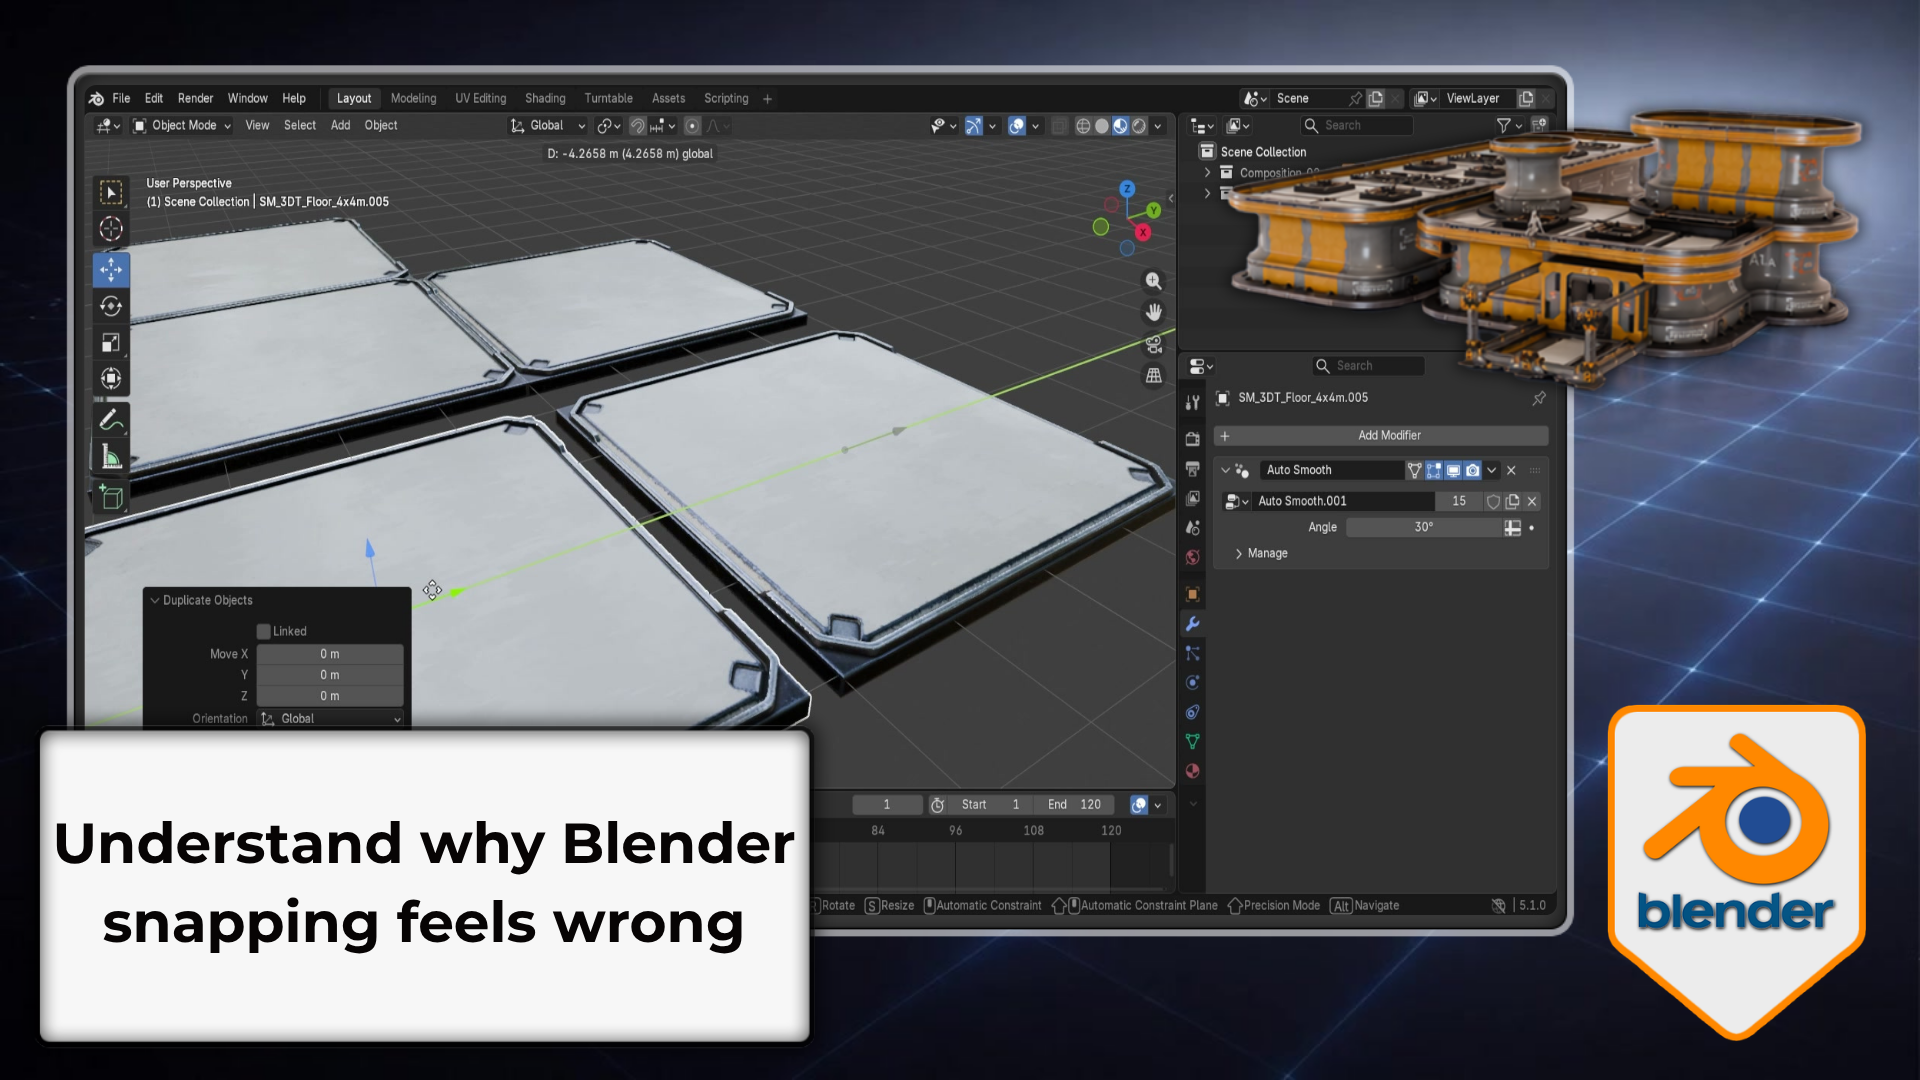Open Orientation Global dropdown in operator panel
1920x1080 pixels.
click(330, 719)
